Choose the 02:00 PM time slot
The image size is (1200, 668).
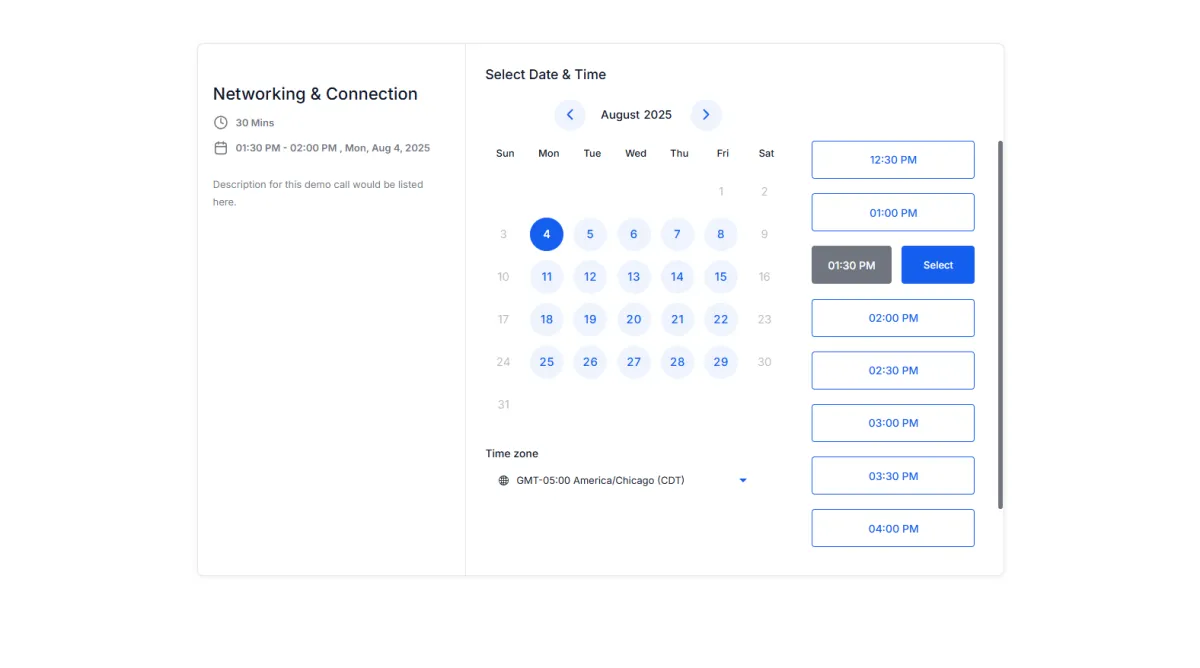click(893, 318)
